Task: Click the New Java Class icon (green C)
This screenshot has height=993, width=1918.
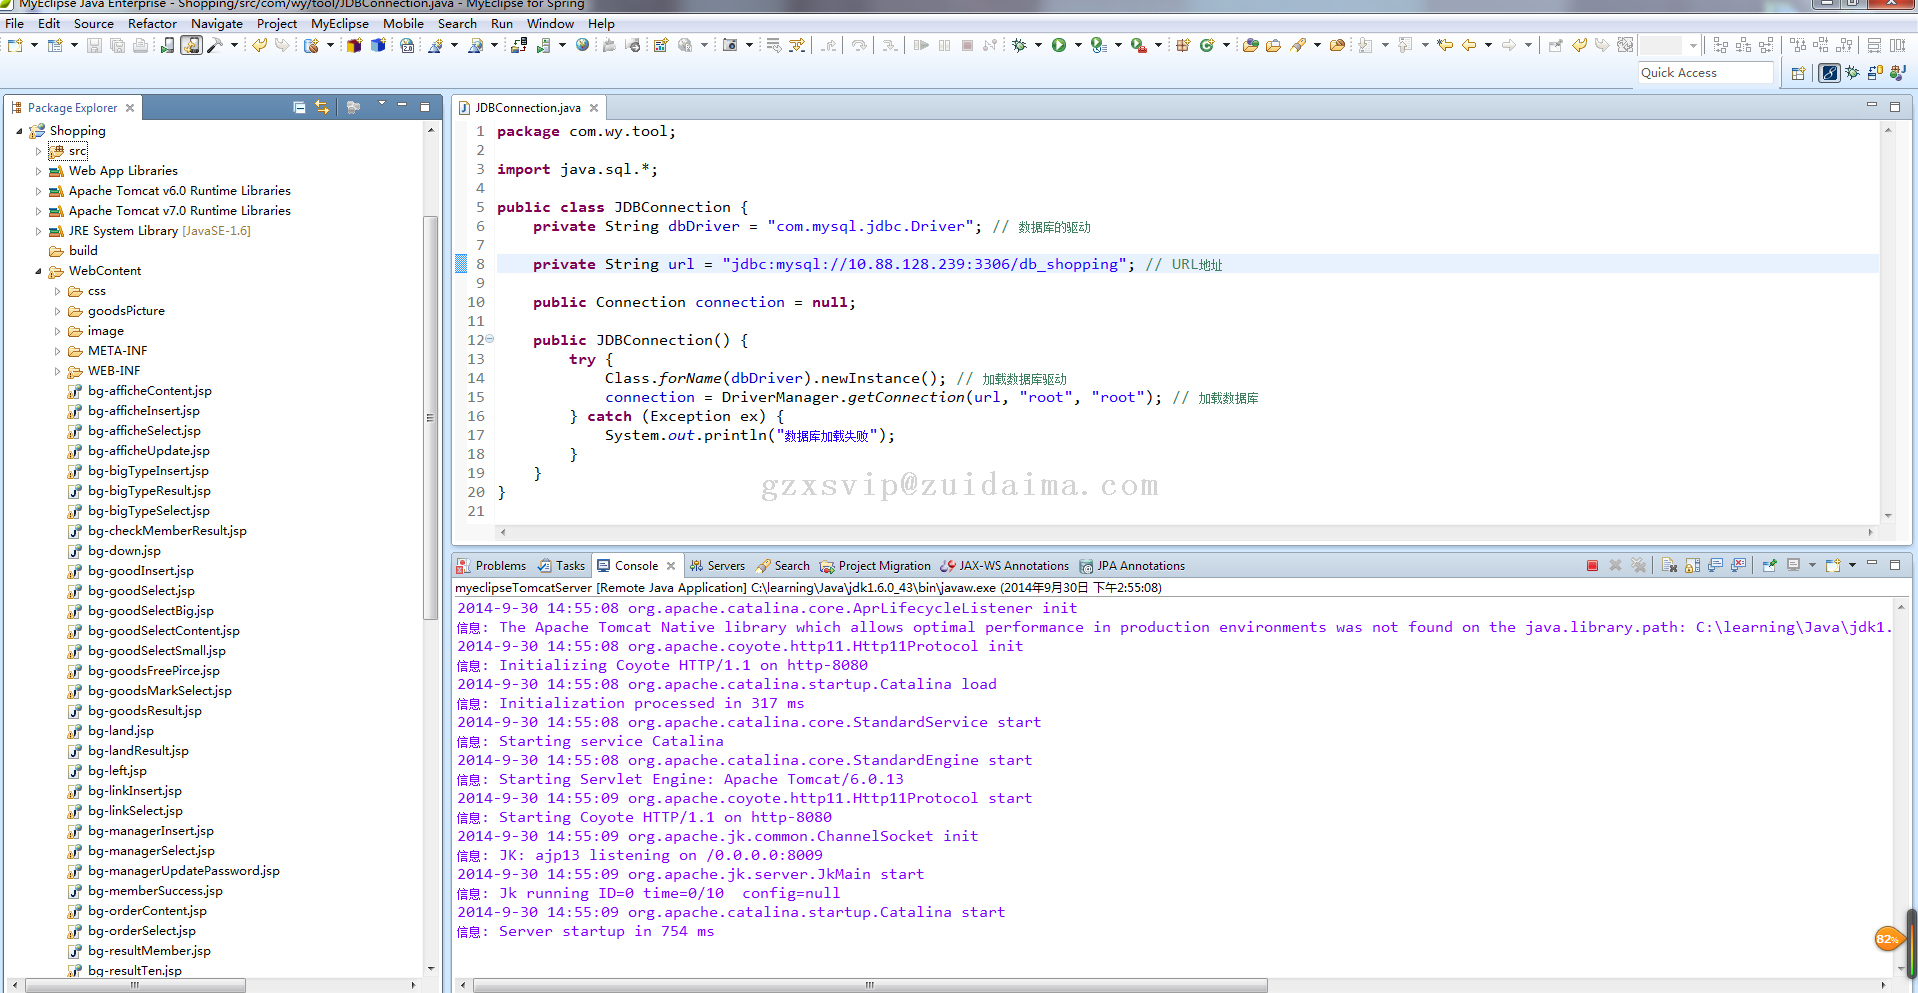Action: 1207,45
